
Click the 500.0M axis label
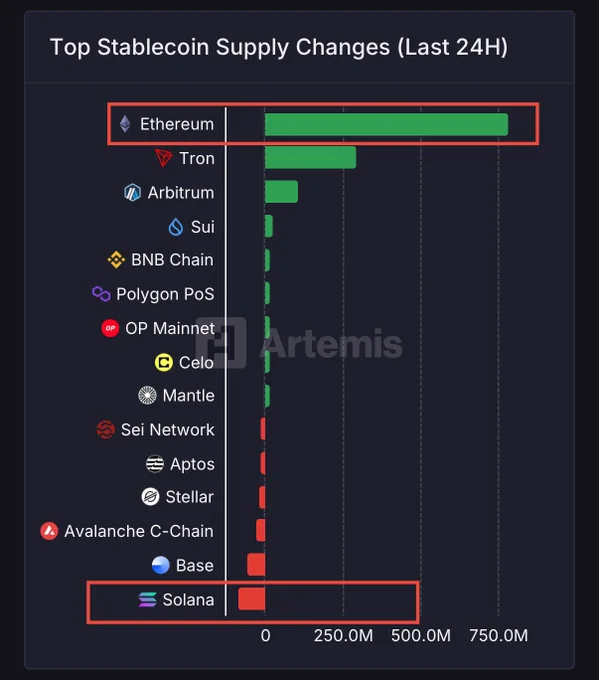click(421, 635)
